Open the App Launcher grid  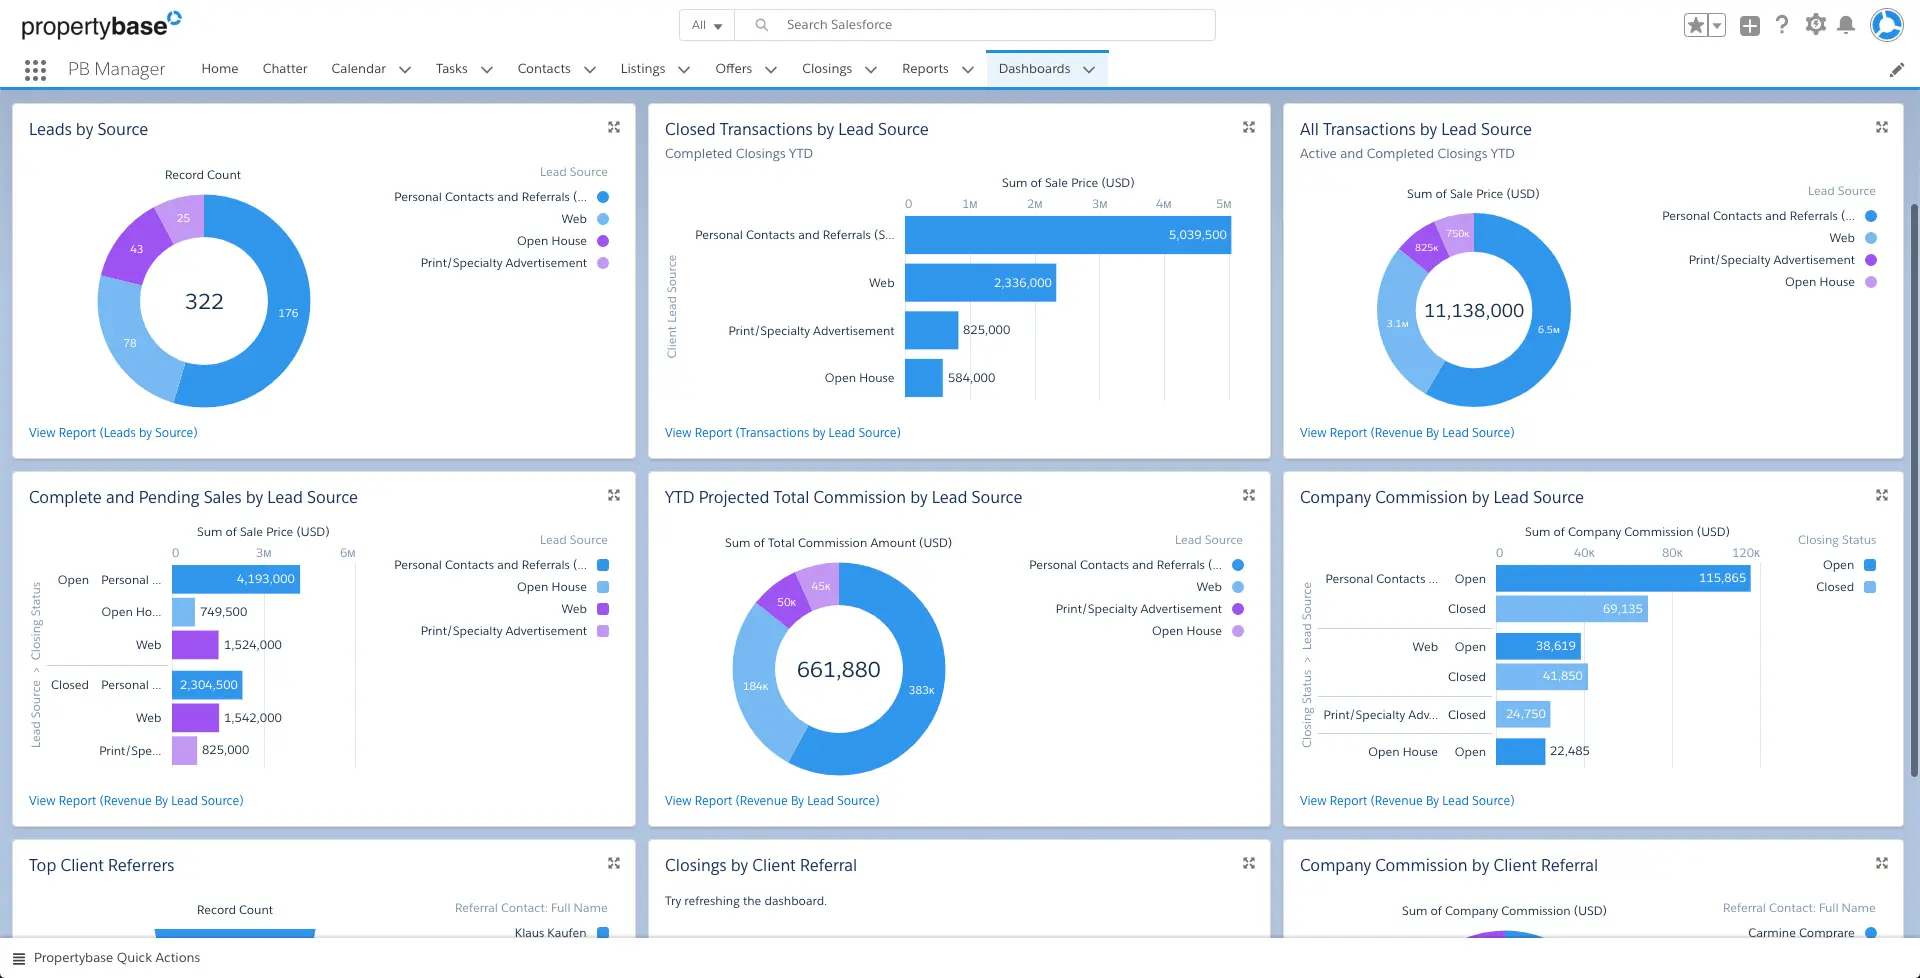tap(35, 69)
